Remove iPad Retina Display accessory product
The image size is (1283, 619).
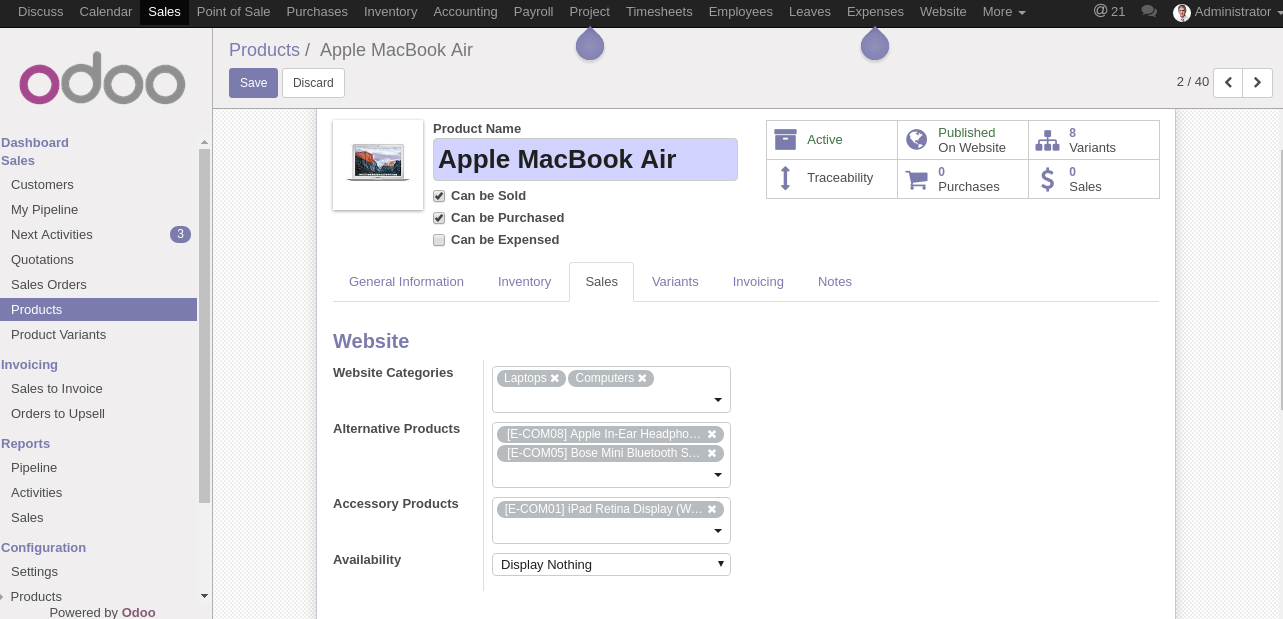712,509
